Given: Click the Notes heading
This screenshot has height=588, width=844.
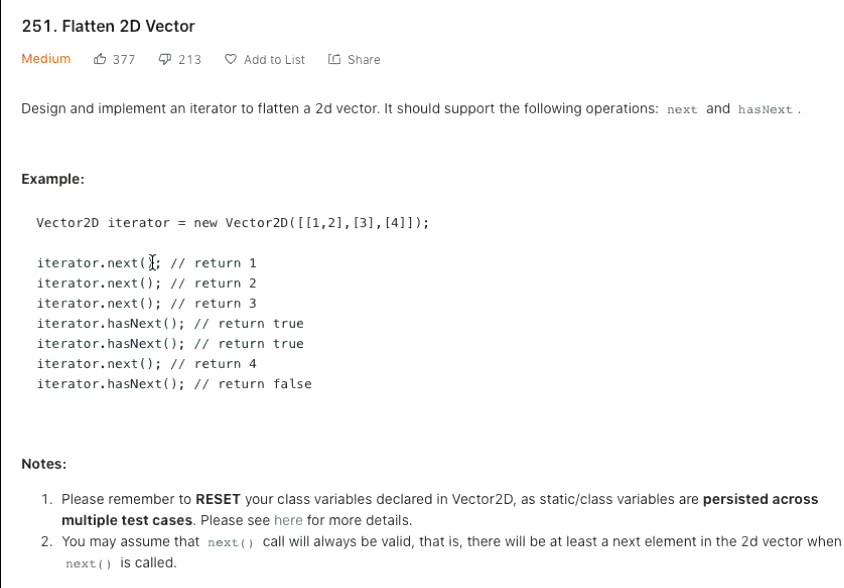Looking at the screenshot, I should click(x=44, y=464).
